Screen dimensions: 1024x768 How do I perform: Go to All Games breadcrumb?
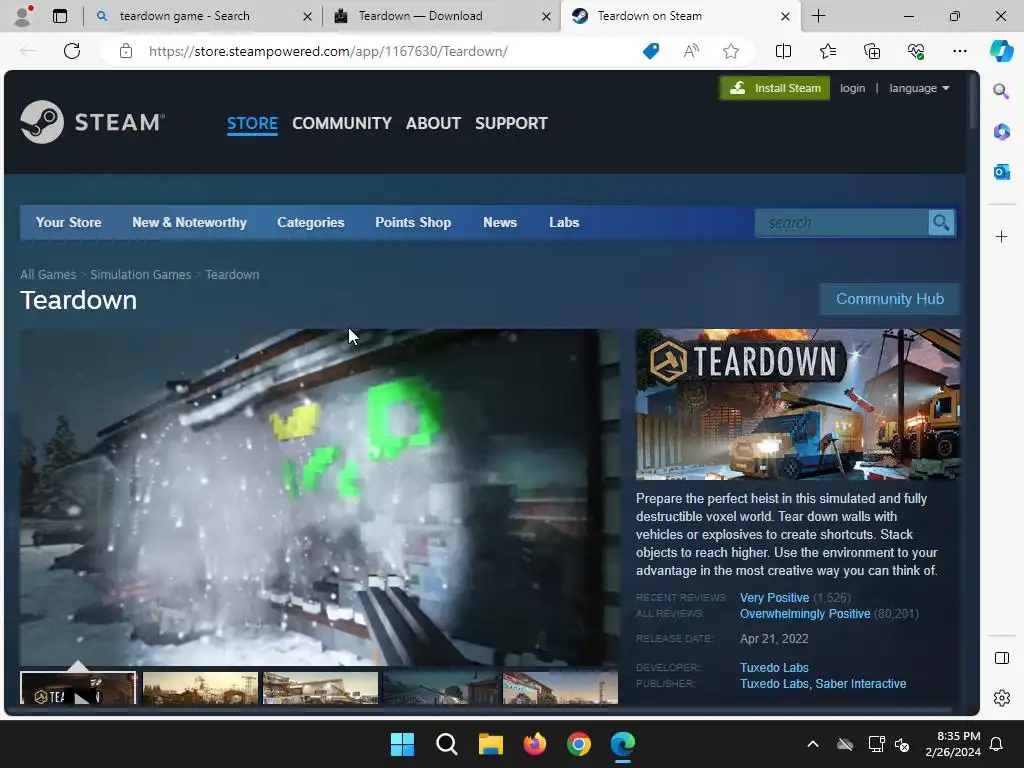pos(48,275)
